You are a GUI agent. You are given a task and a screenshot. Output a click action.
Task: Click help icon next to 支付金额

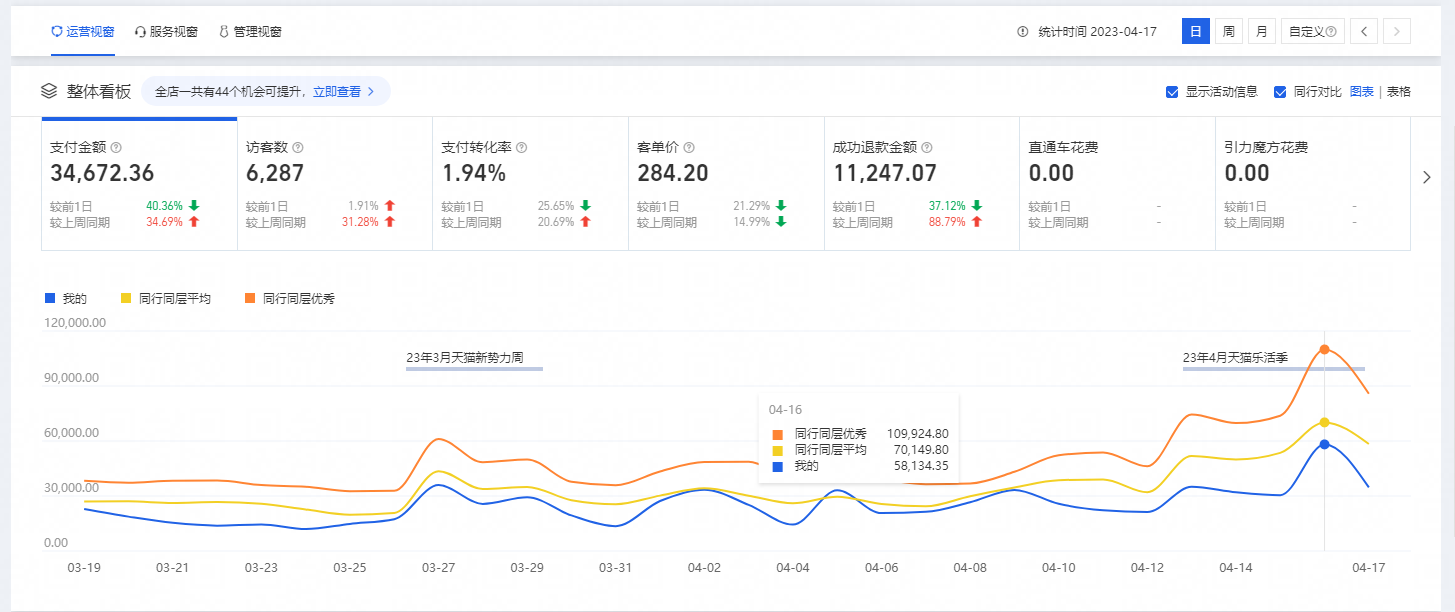point(116,147)
